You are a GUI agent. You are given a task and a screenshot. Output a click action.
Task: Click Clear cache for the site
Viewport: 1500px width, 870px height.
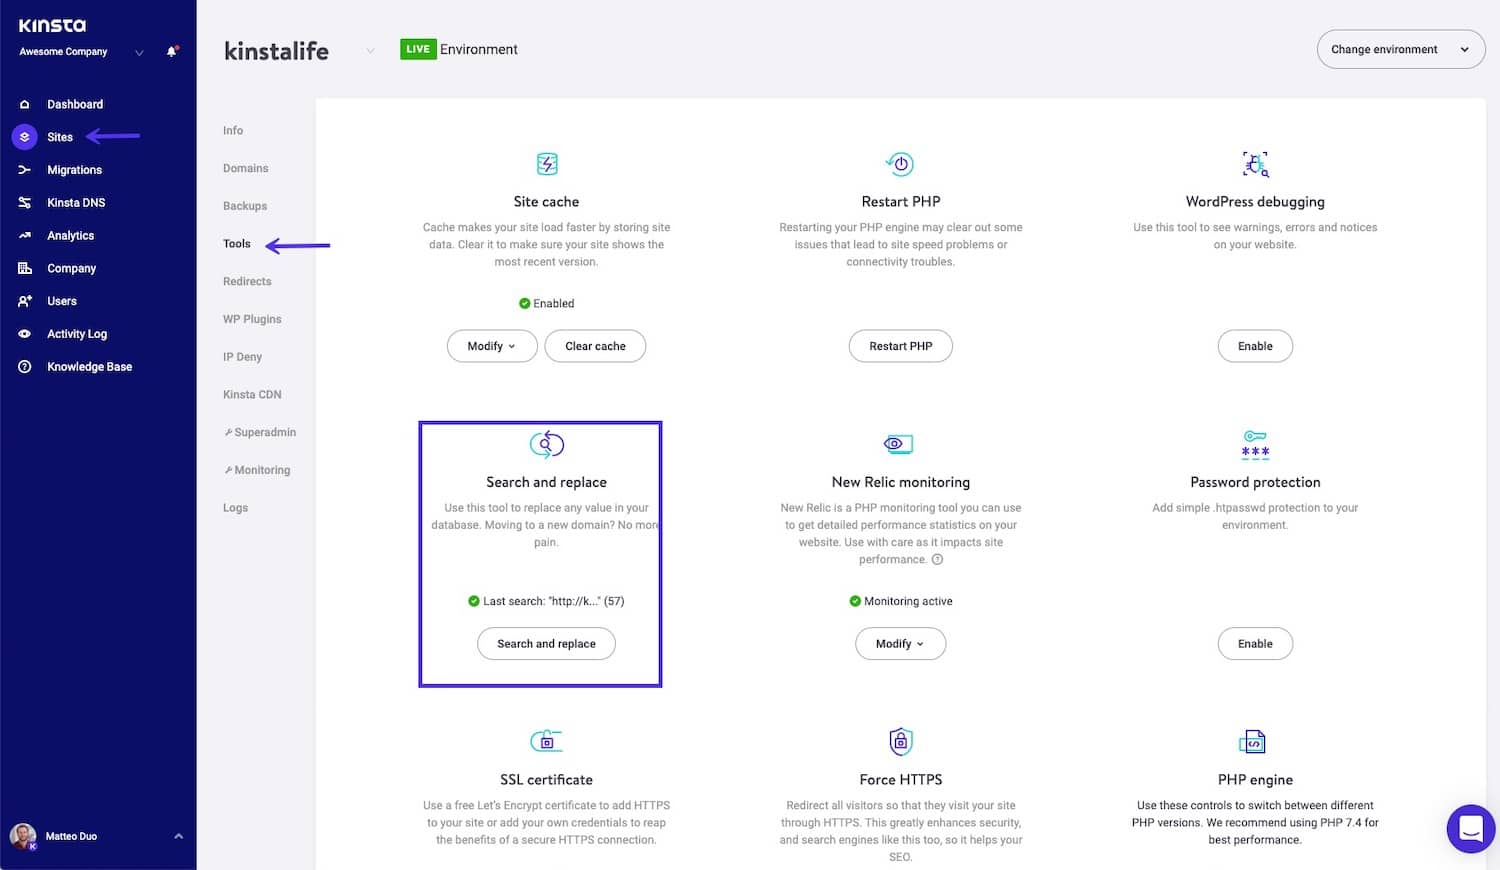(595, 345)
